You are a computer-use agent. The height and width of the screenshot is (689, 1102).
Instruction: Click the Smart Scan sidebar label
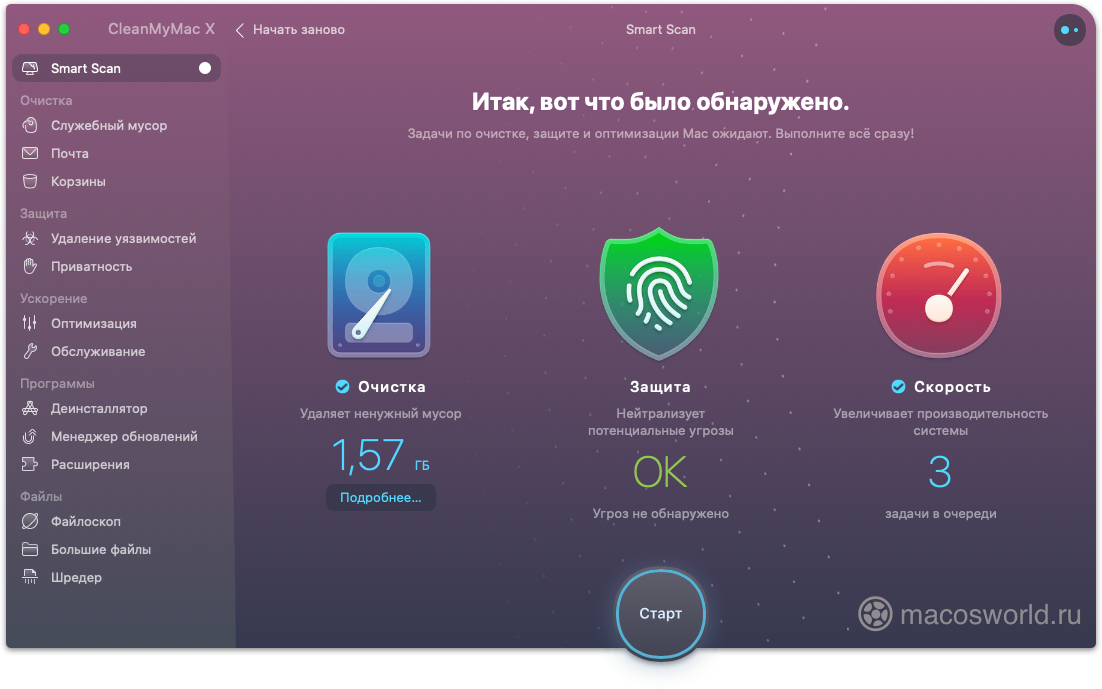tap(86, 68)
